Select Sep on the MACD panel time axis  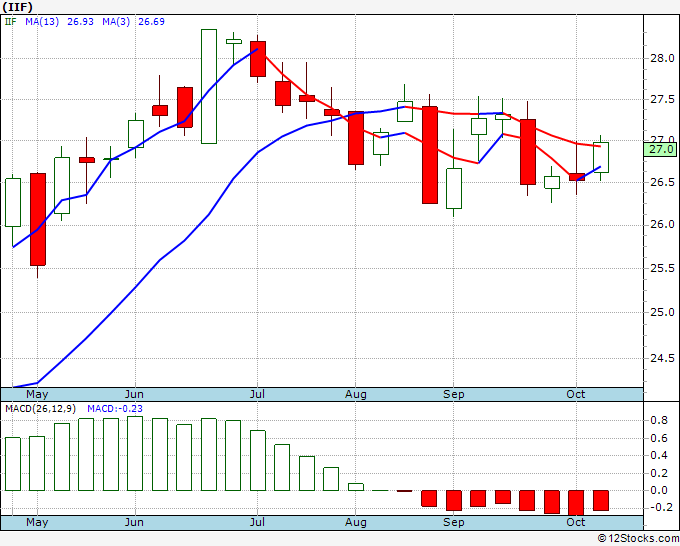pos(454,522)
